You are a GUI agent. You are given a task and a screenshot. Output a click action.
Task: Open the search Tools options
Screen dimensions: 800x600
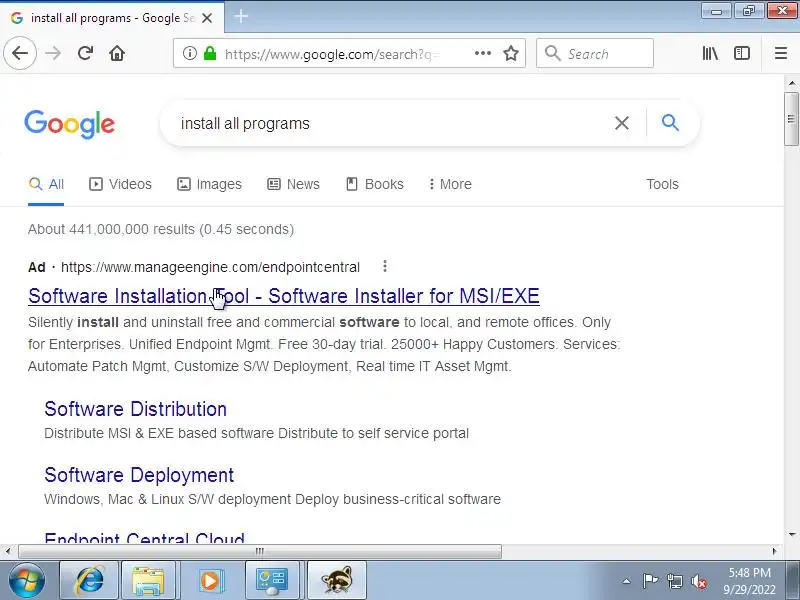[x=662, y=184]
